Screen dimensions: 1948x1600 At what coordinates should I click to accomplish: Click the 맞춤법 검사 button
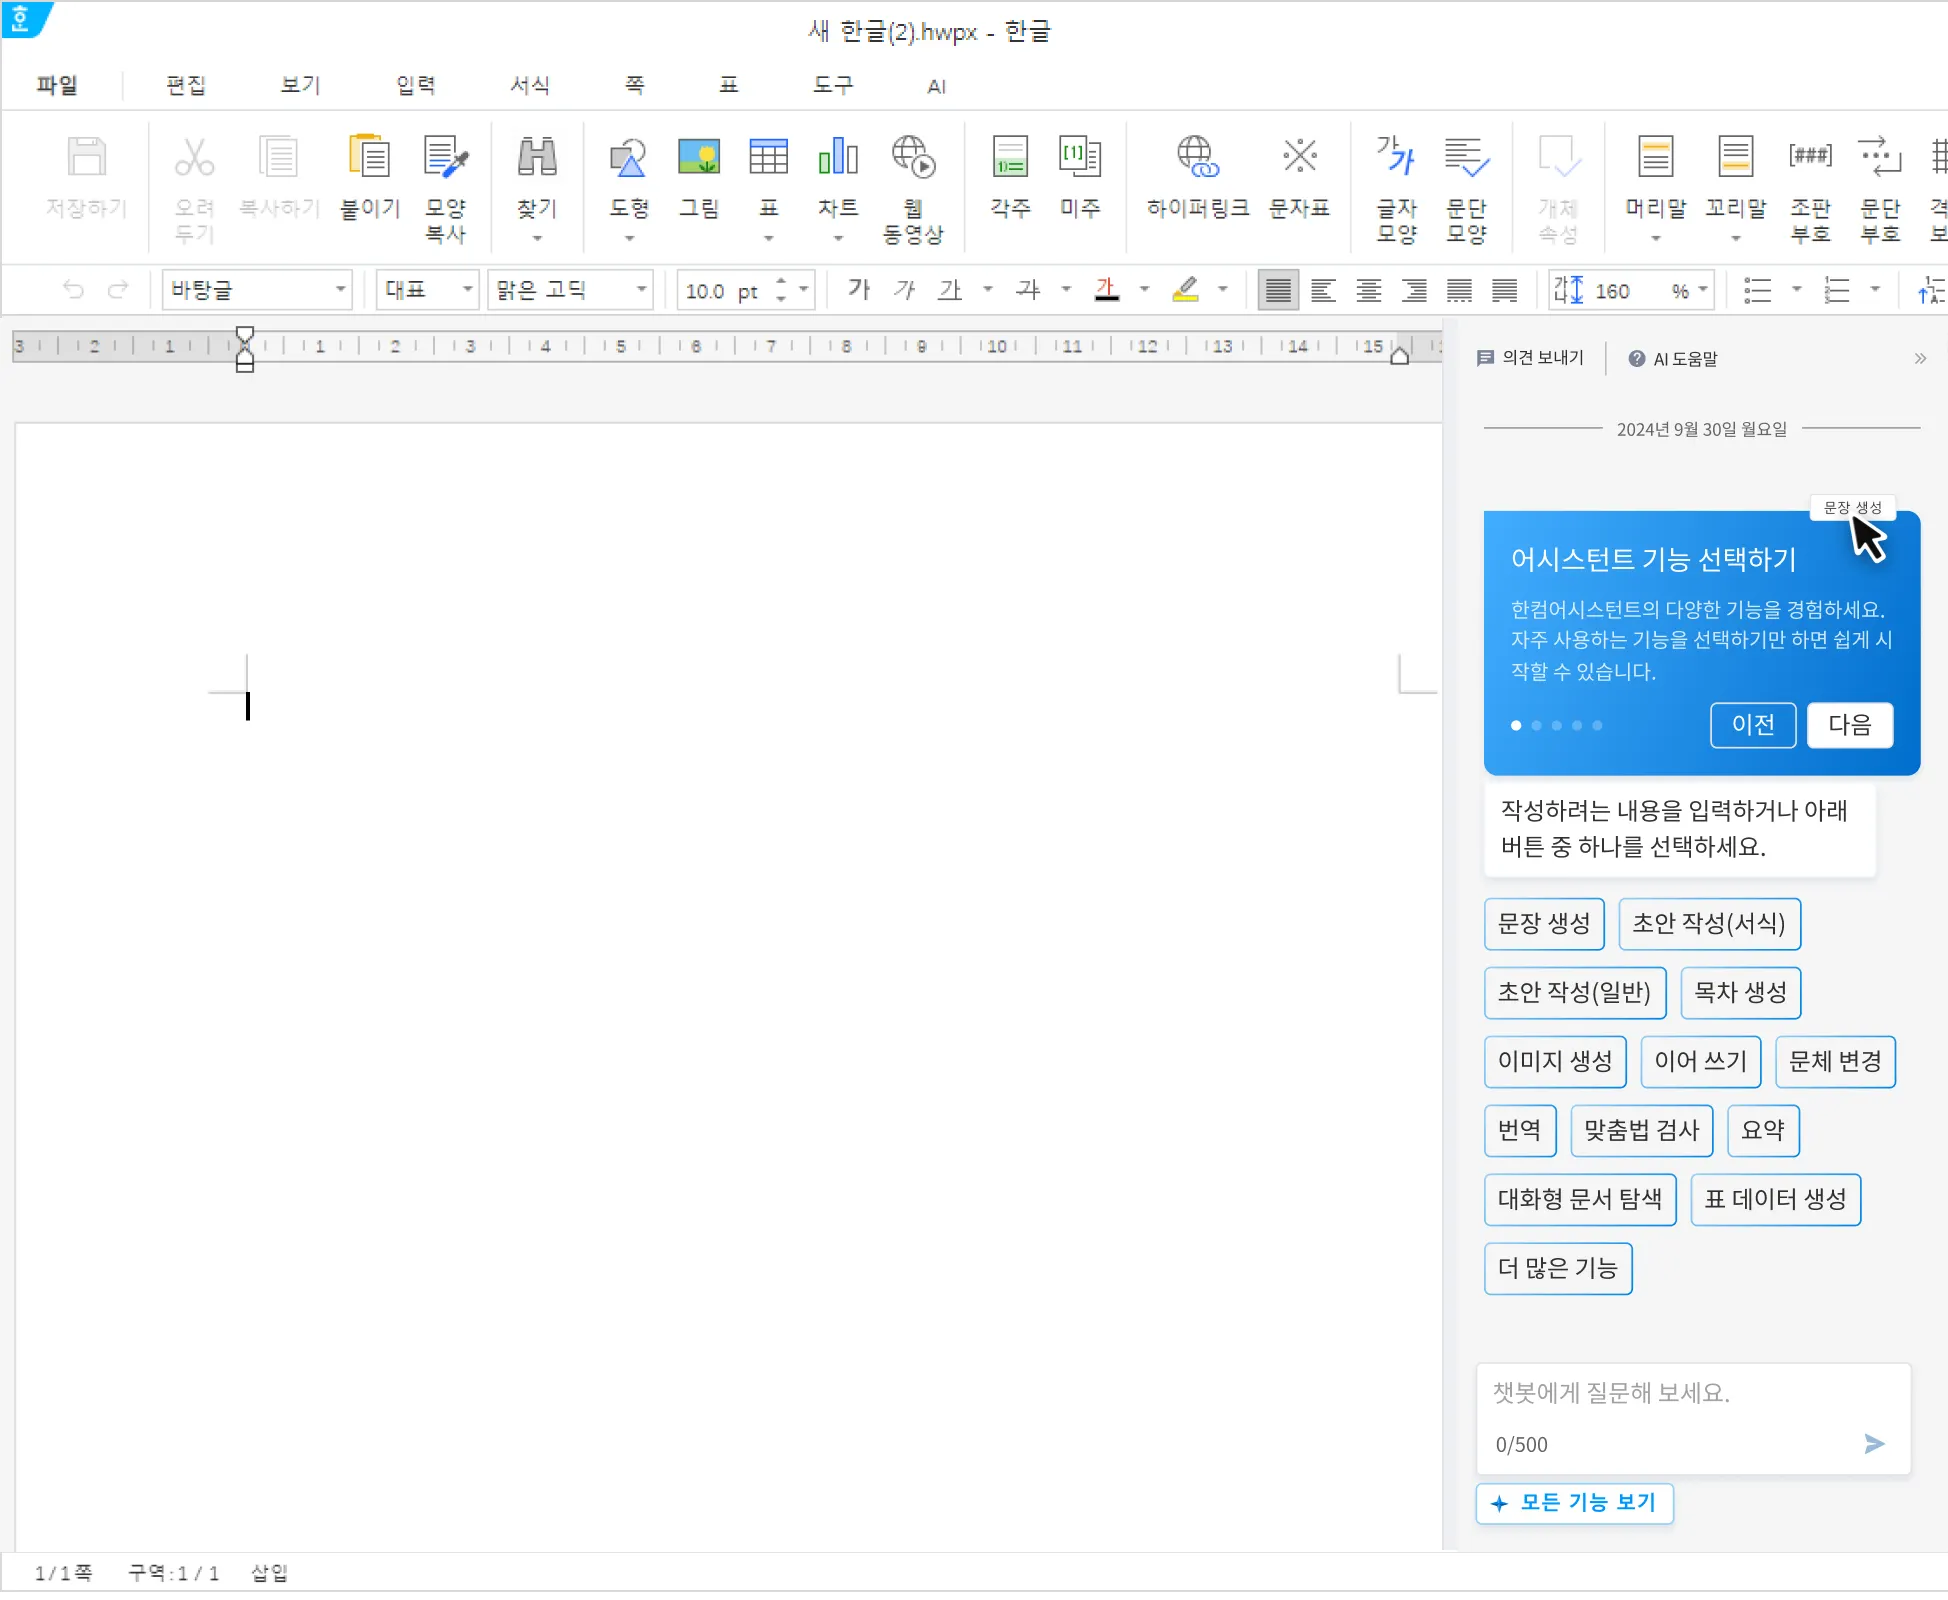pyautogui.click(x=1641, y=1130)
